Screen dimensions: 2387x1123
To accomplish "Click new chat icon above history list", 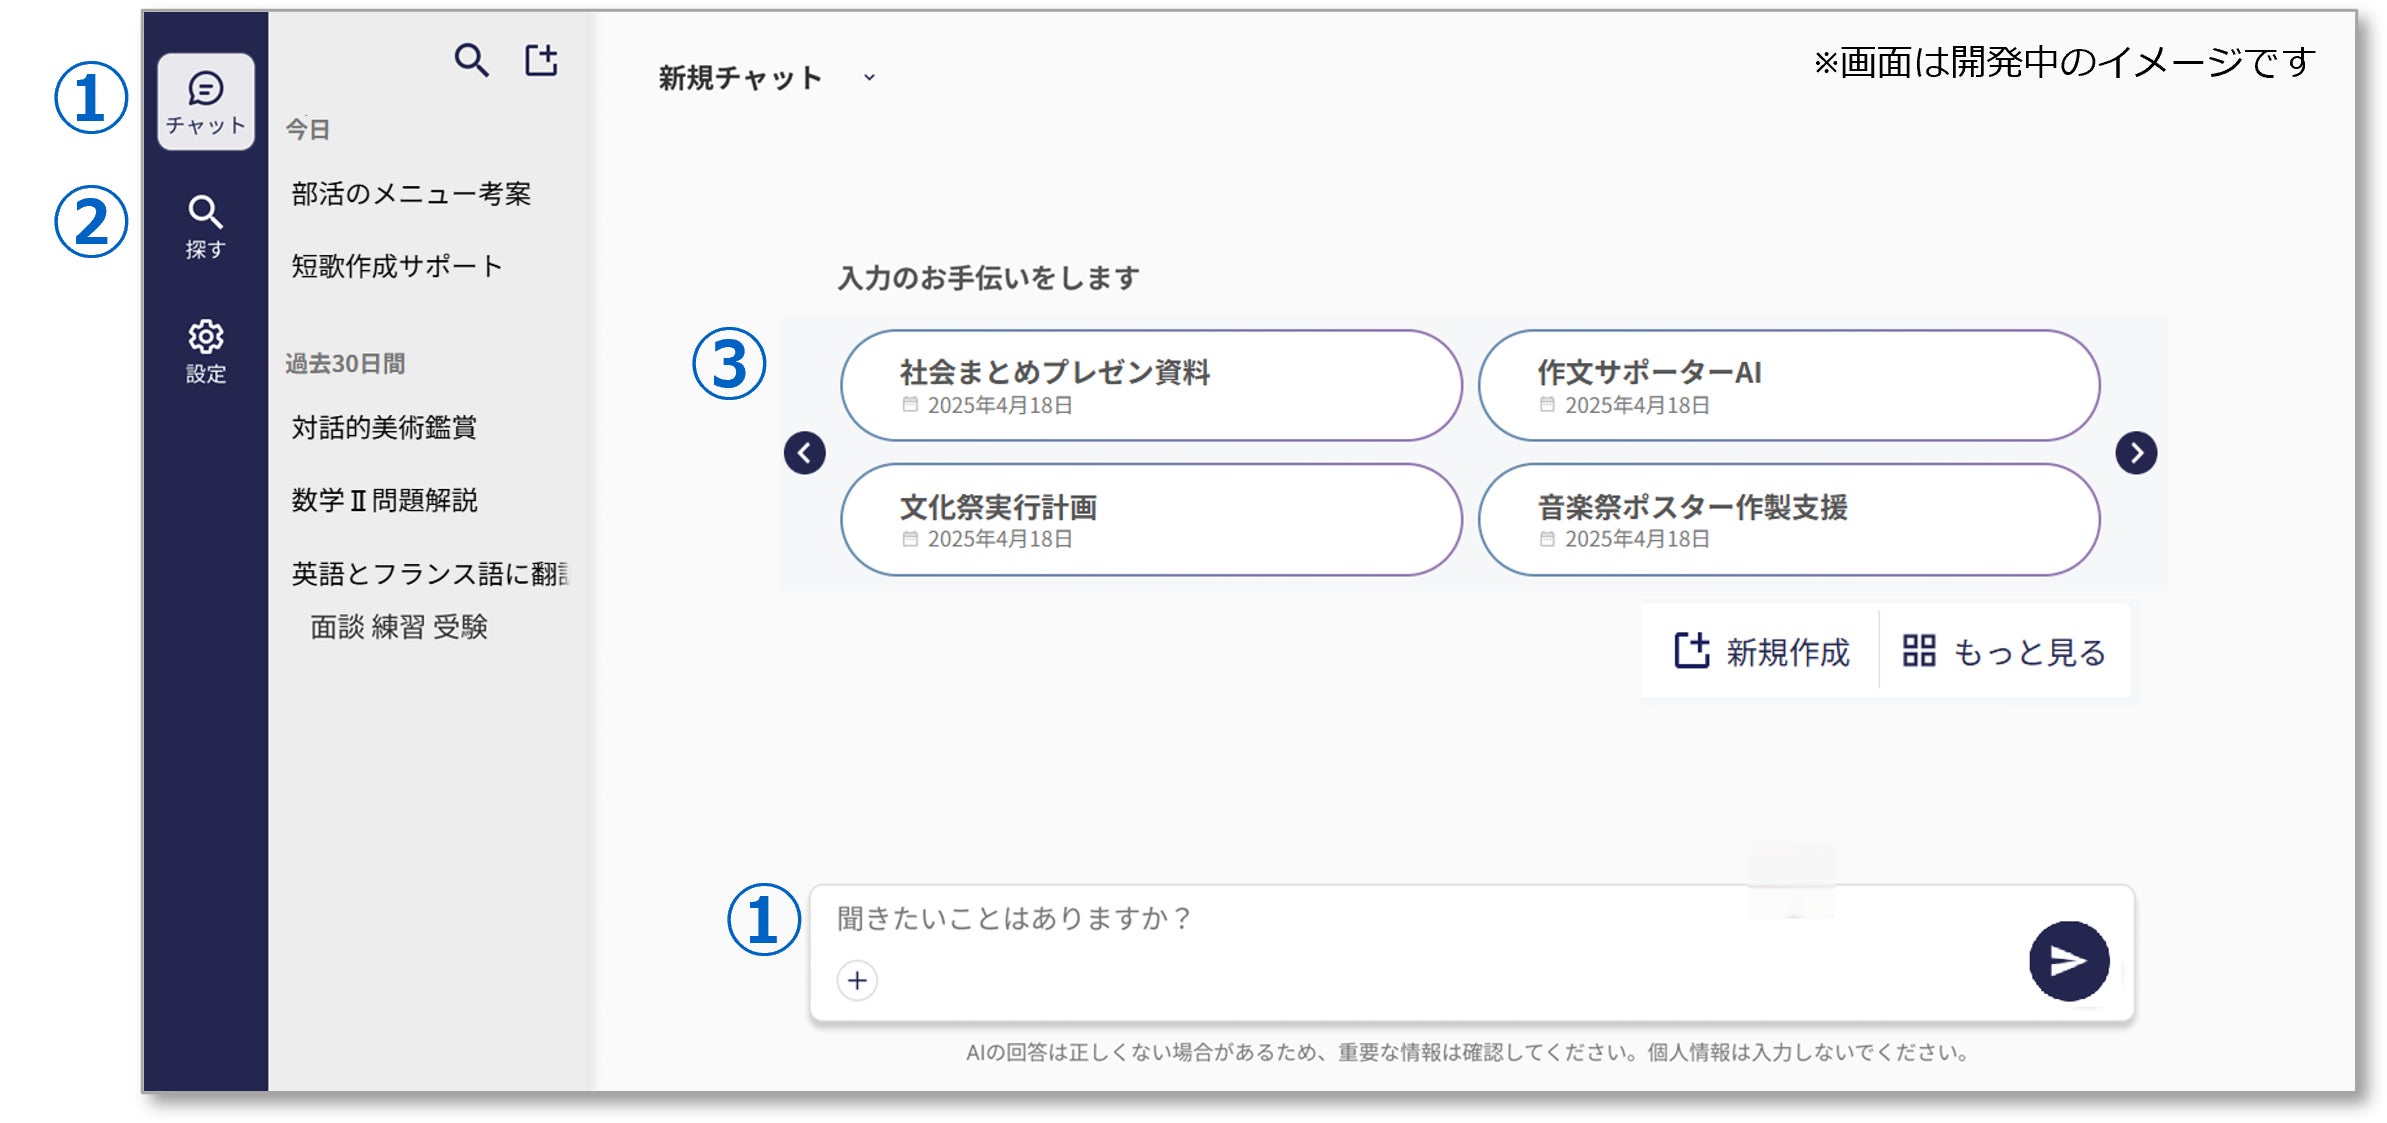I will pos(541,61).
